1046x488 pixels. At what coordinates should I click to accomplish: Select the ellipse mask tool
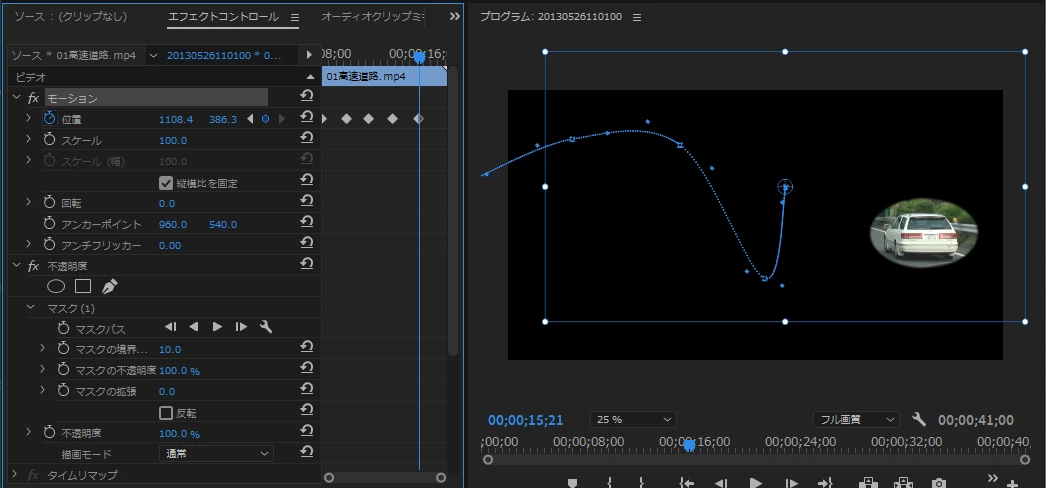point(56,287)
